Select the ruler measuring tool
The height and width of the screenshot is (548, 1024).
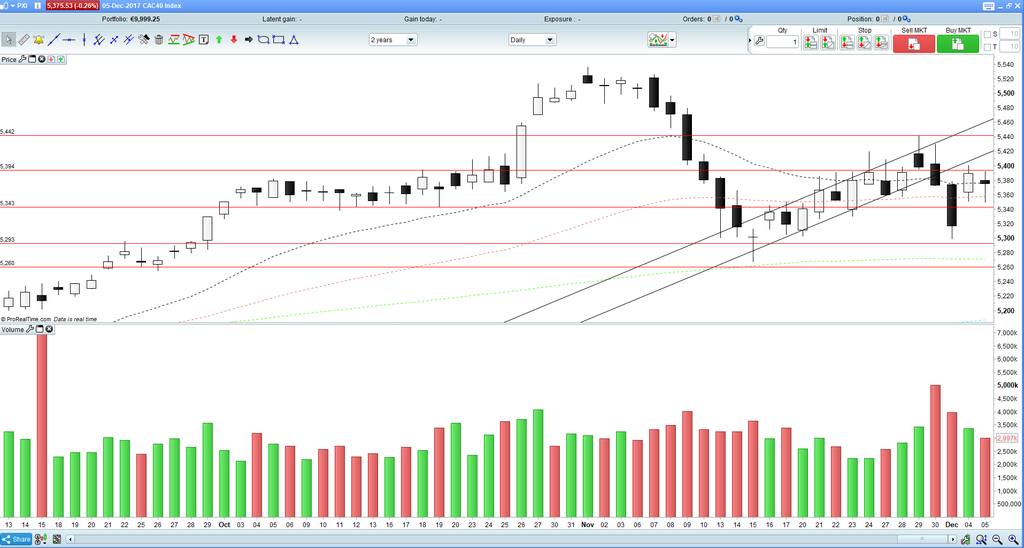point(24,39)
